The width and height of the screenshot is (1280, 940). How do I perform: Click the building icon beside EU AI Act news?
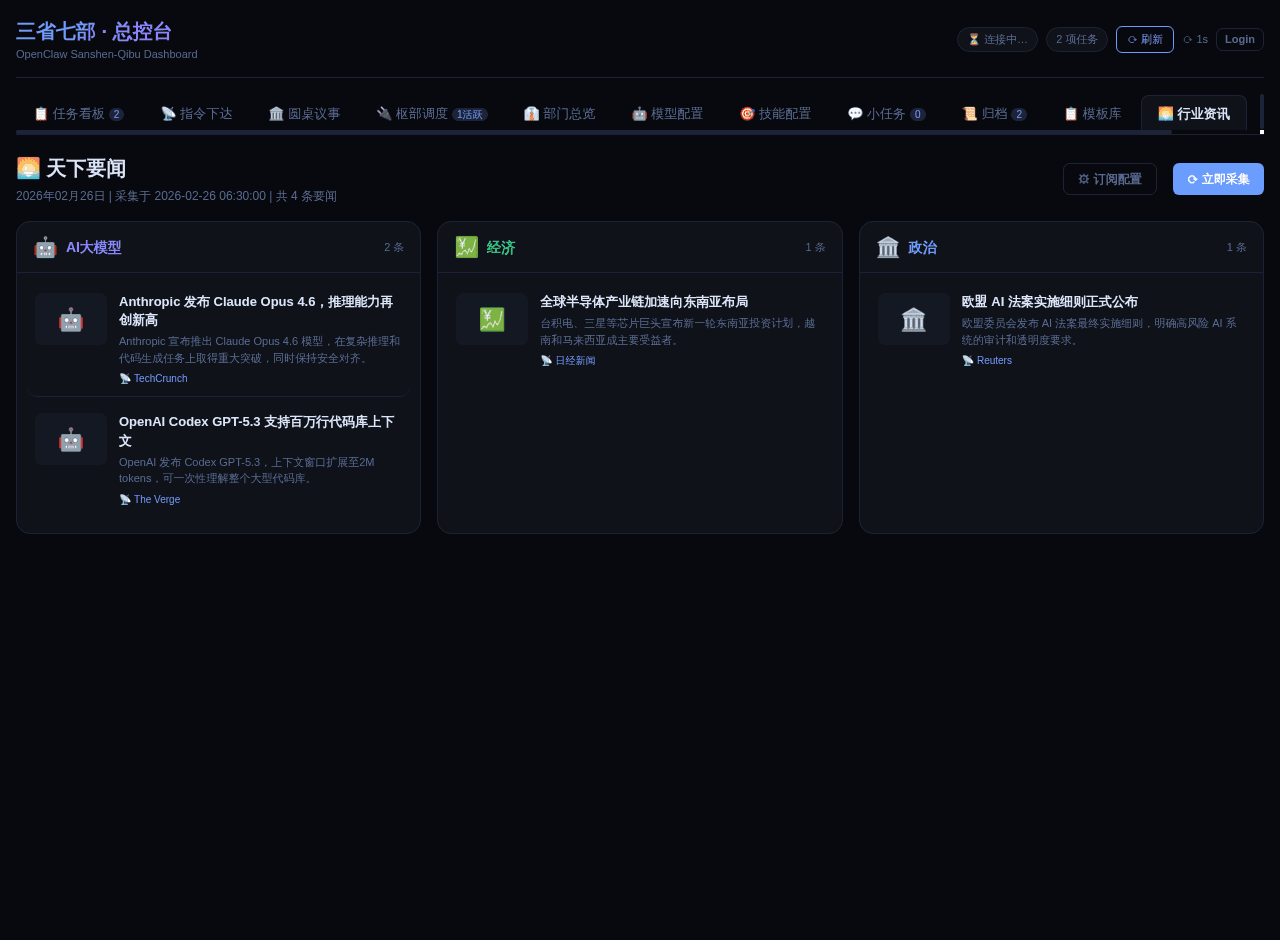tap(913, 319)
